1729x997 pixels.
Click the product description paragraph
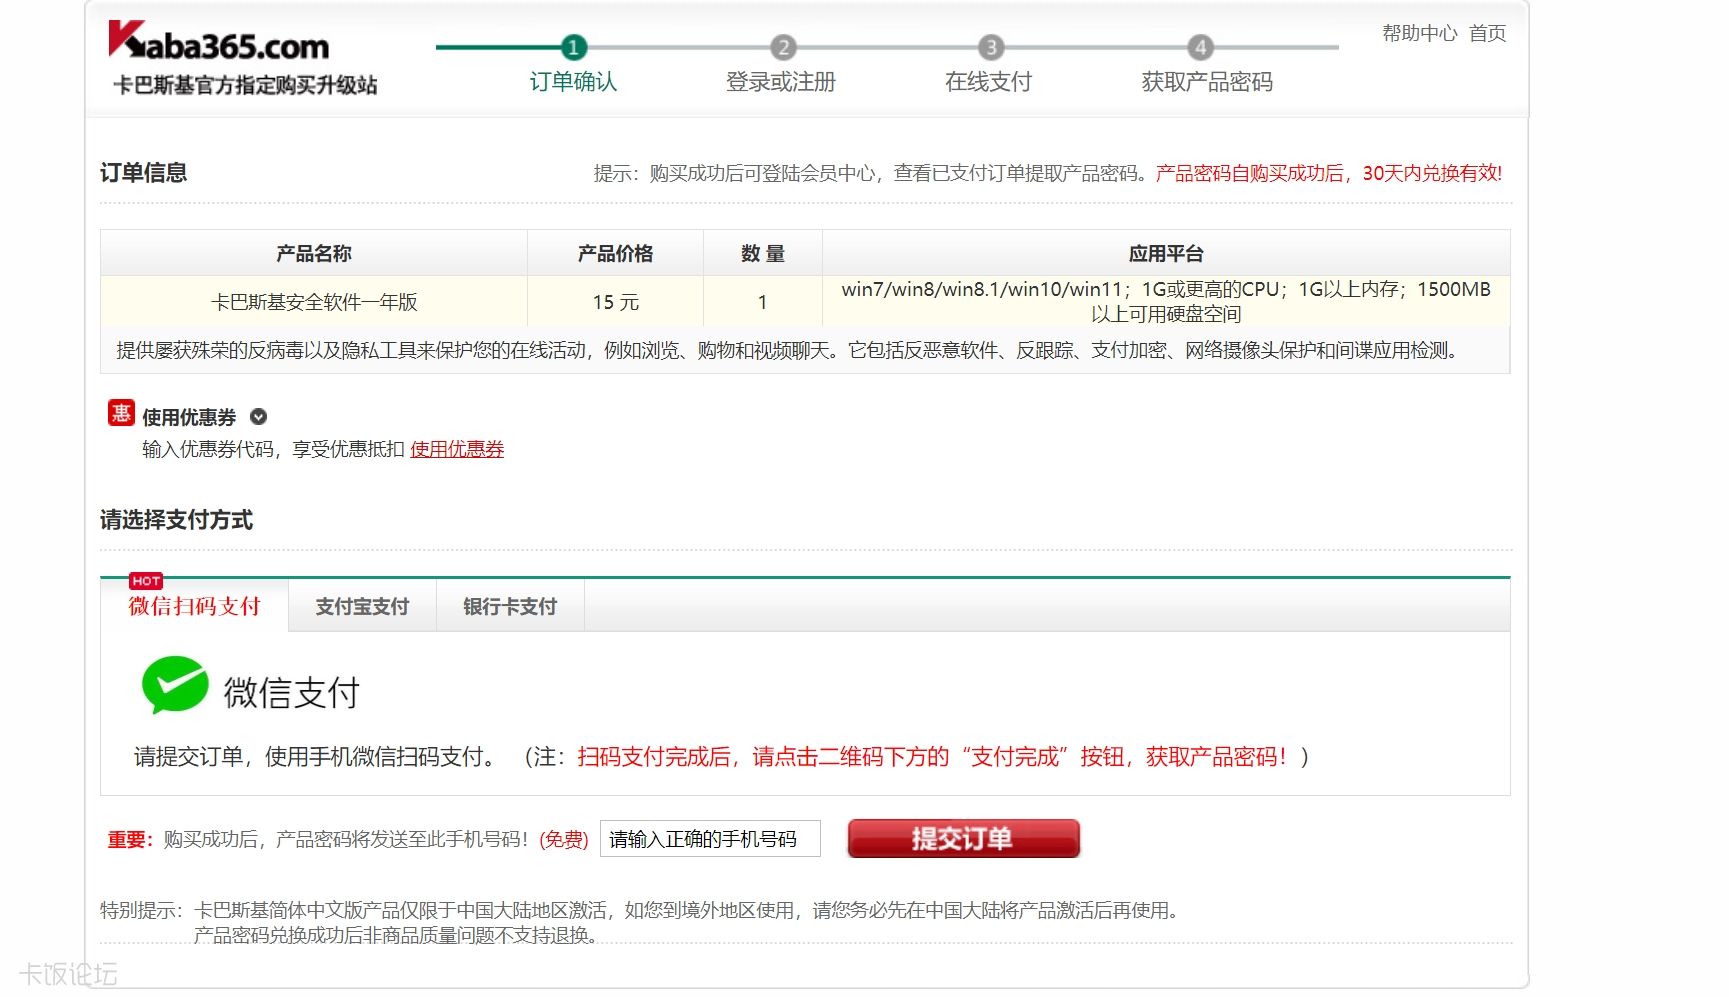[x=788, y=350]
